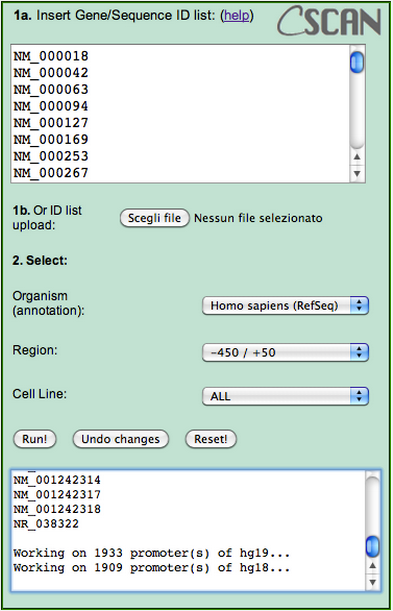
Task: Click the NM_000127 entry in ID list
Action: [x=51, y=123]
